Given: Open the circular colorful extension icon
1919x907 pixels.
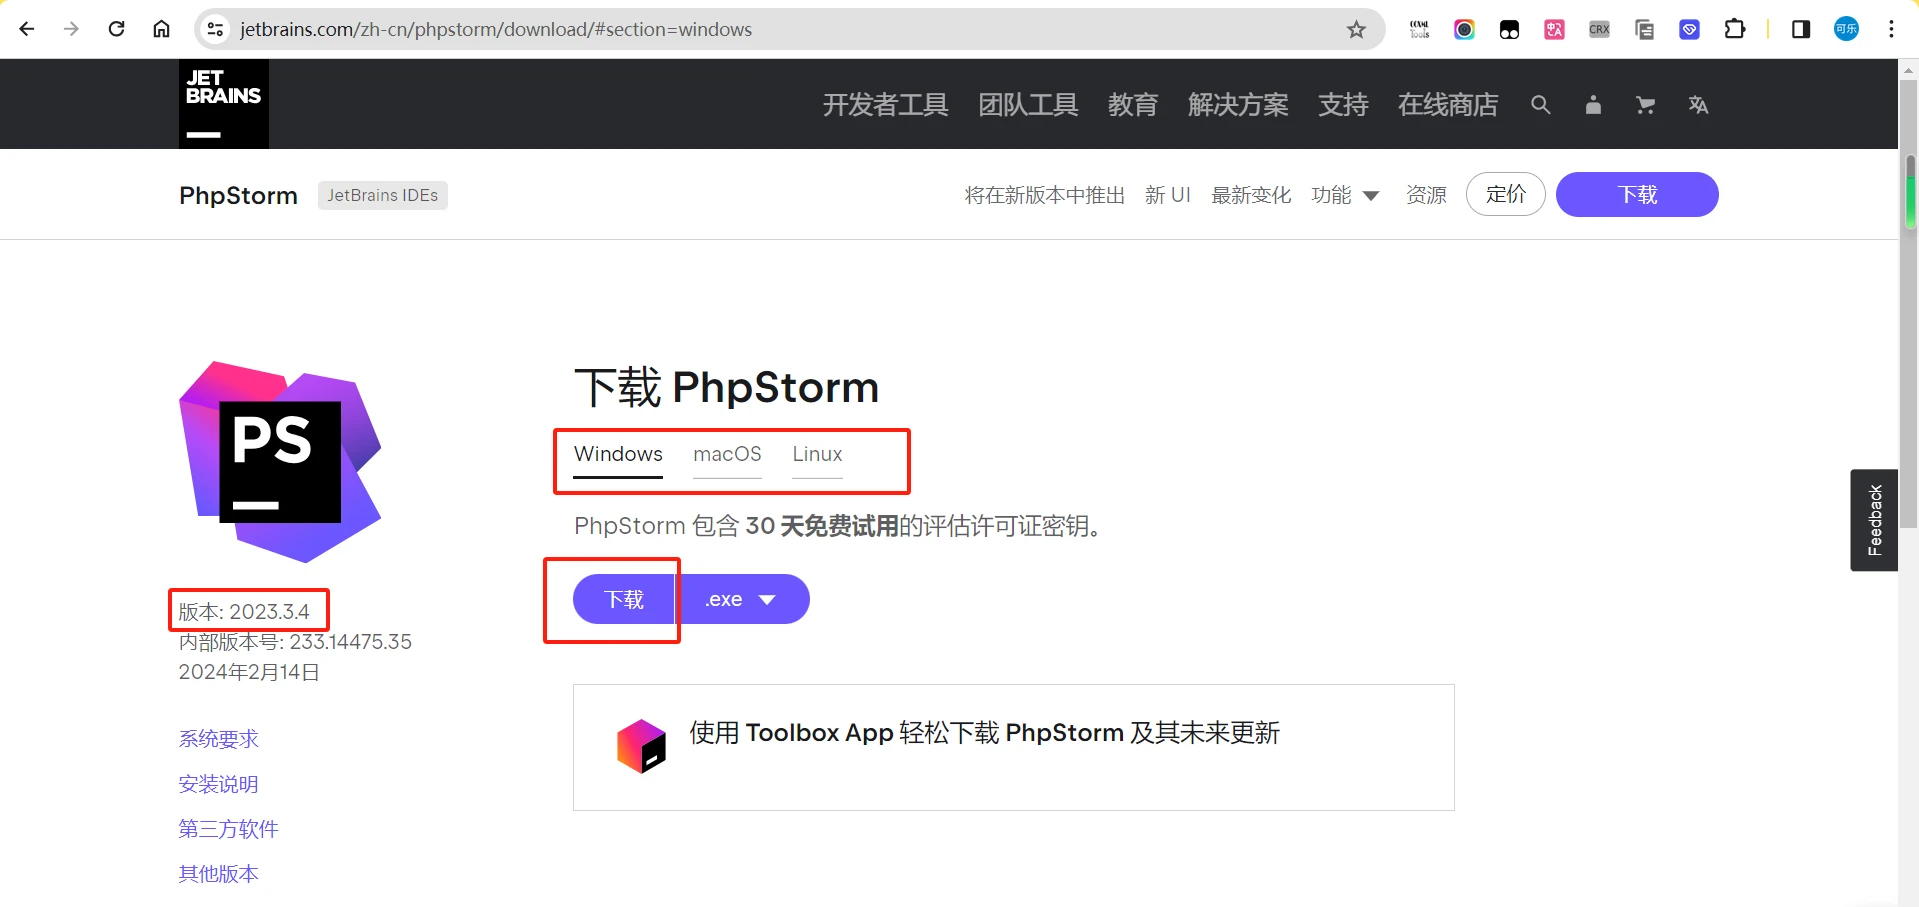Looking at the screenshot, I should pyautogui.click(x=1464, y=29).
